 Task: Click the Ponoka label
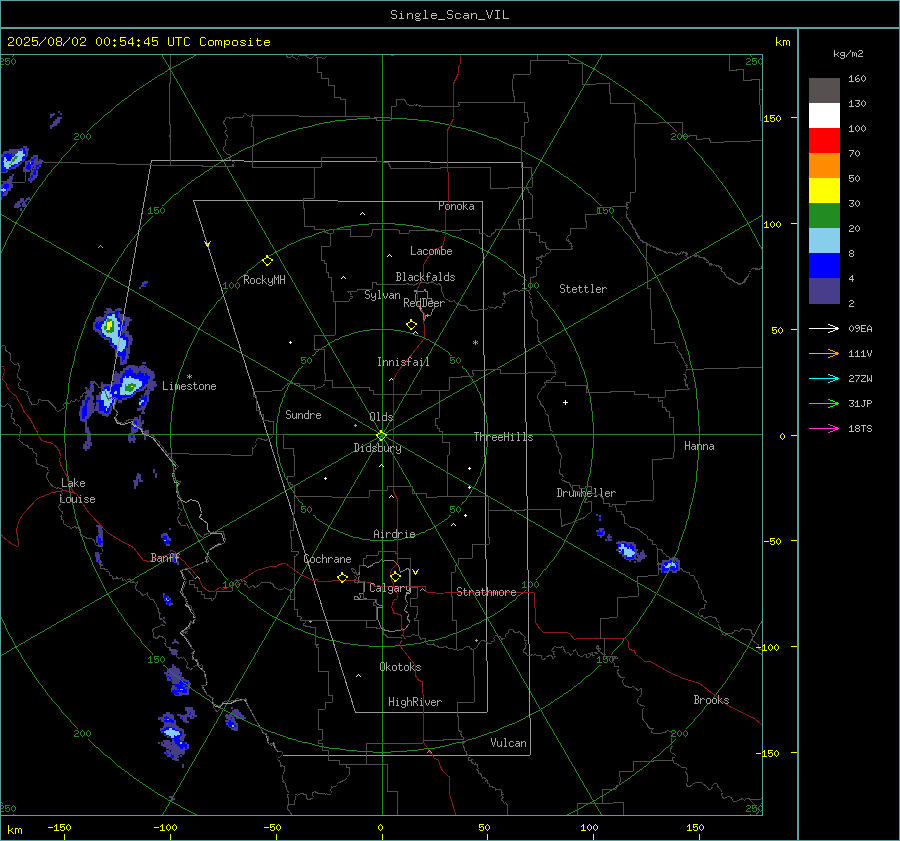coord(456,206)
